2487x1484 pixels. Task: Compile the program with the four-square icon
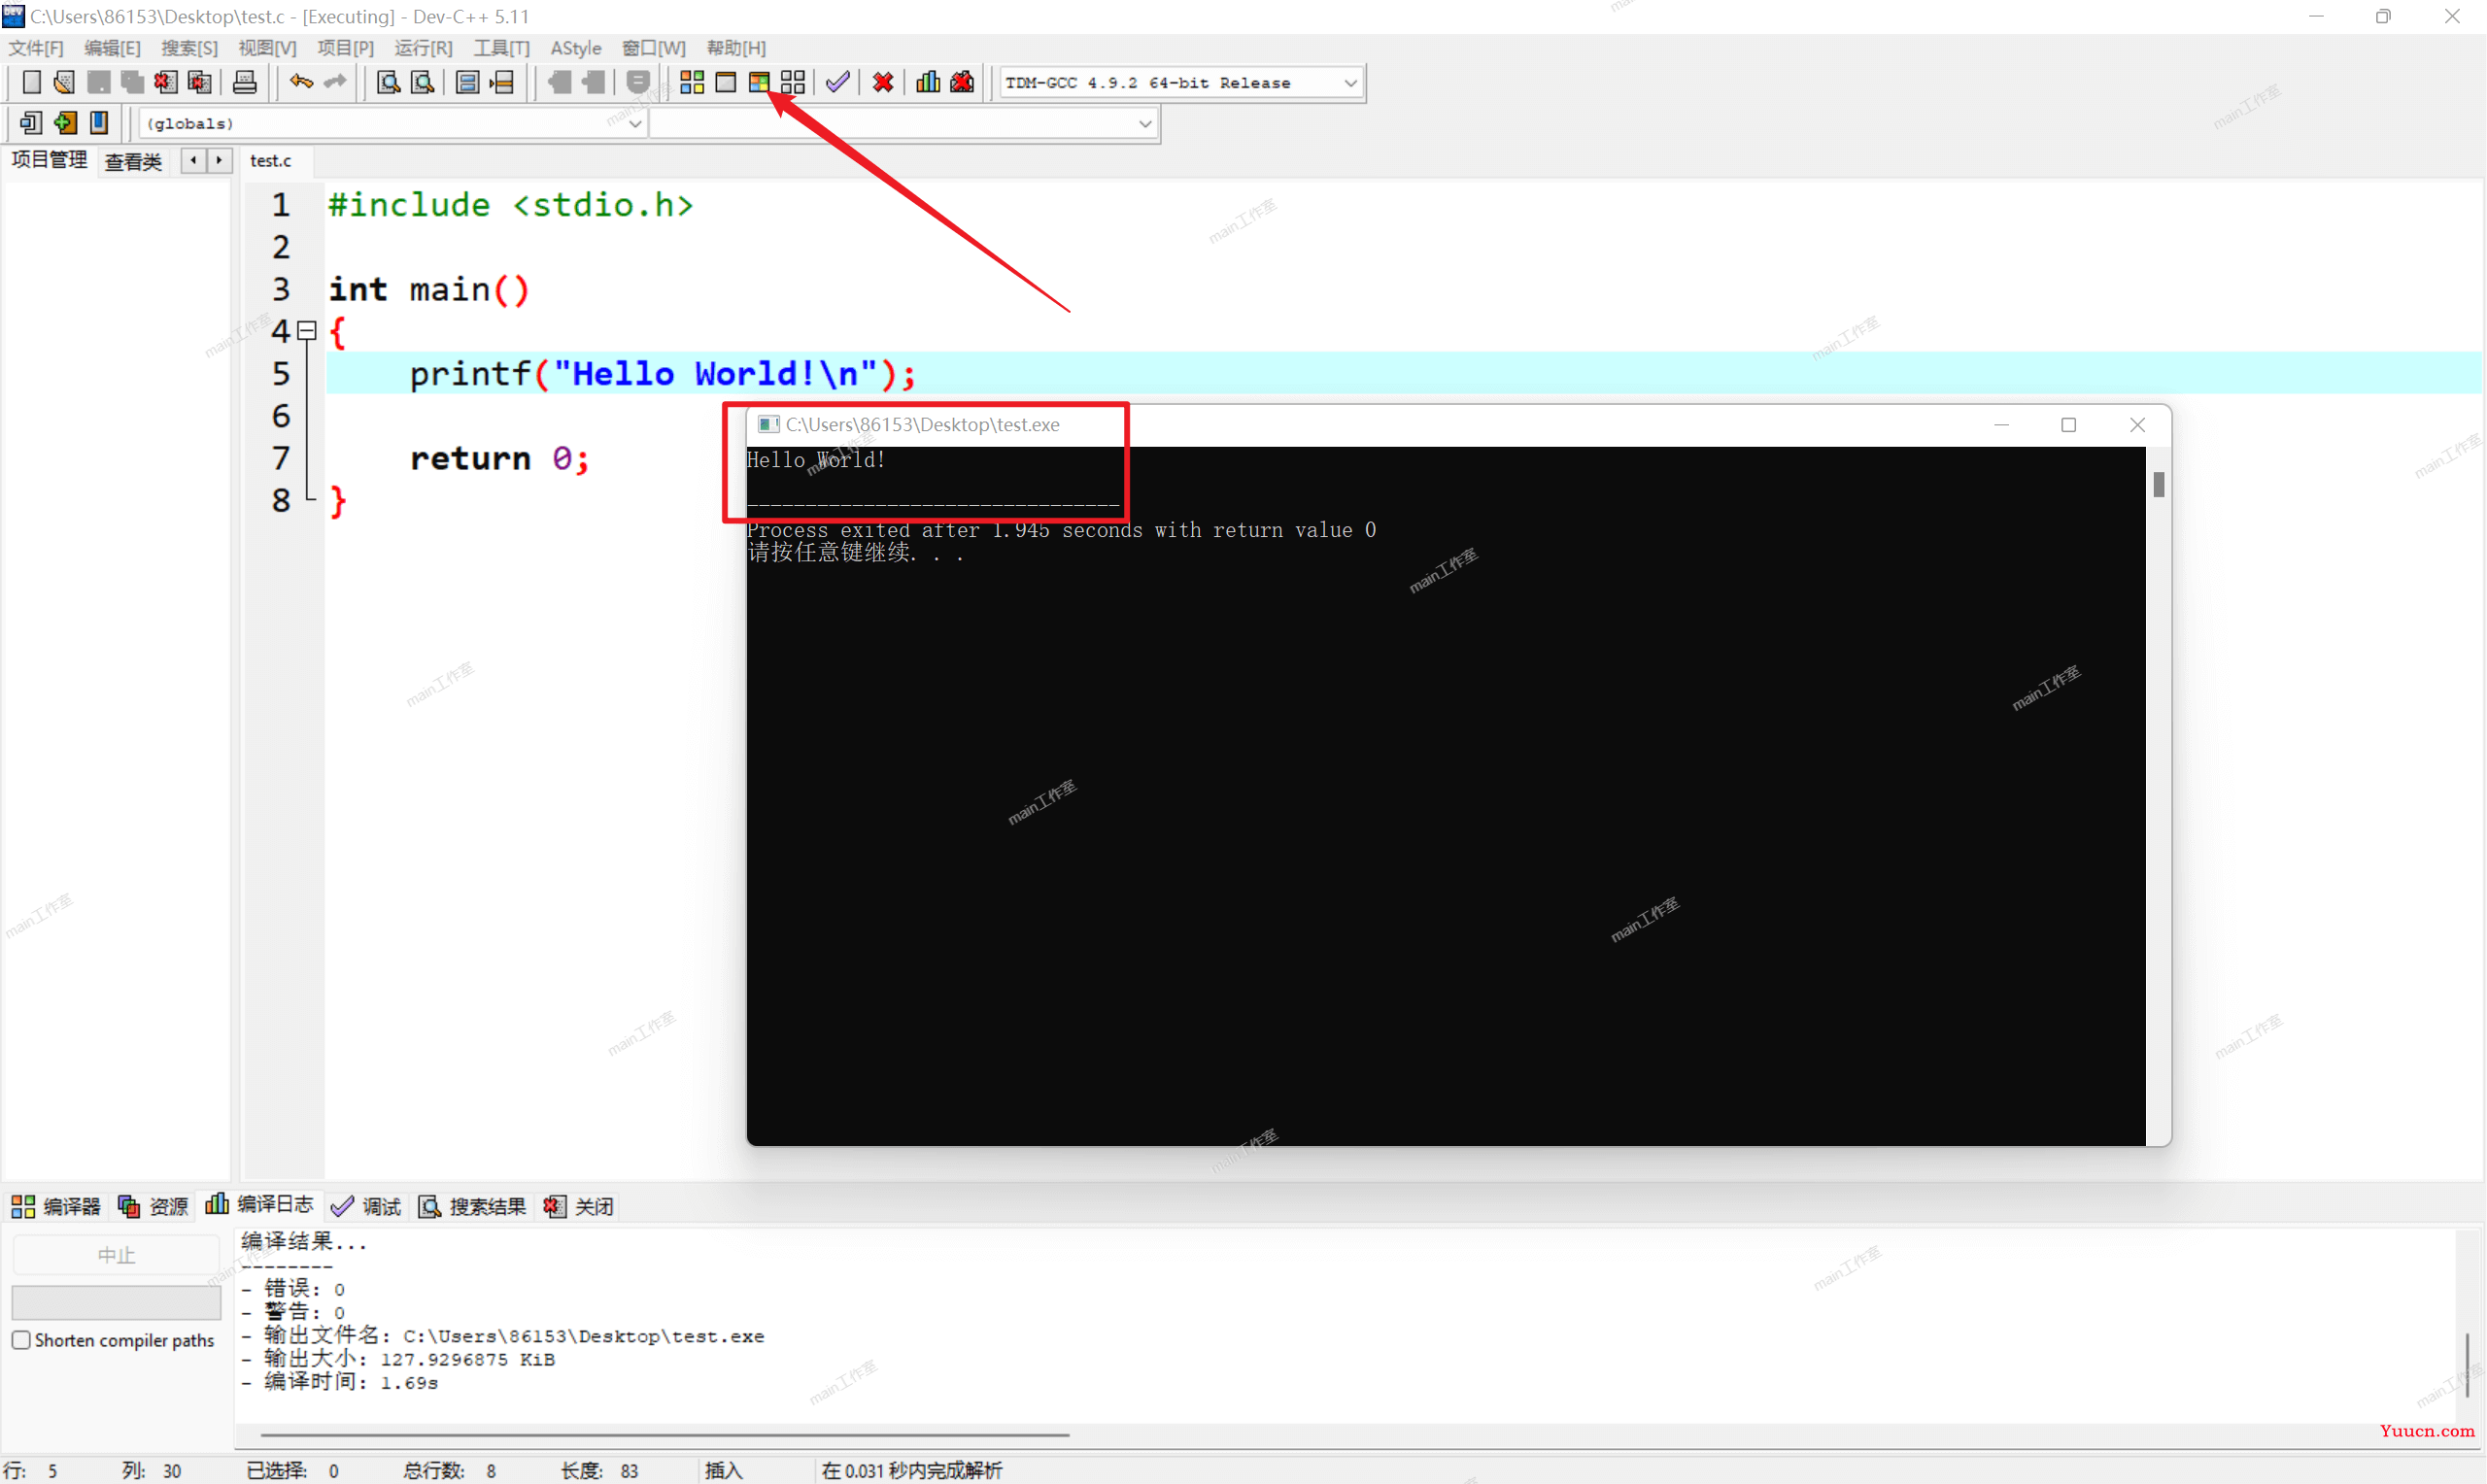point(692,82)
